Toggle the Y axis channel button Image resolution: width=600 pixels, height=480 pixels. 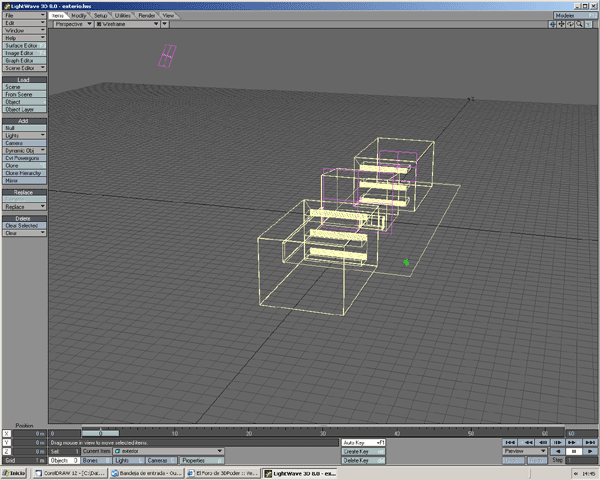pyautogui.click(x=7, y=442)
